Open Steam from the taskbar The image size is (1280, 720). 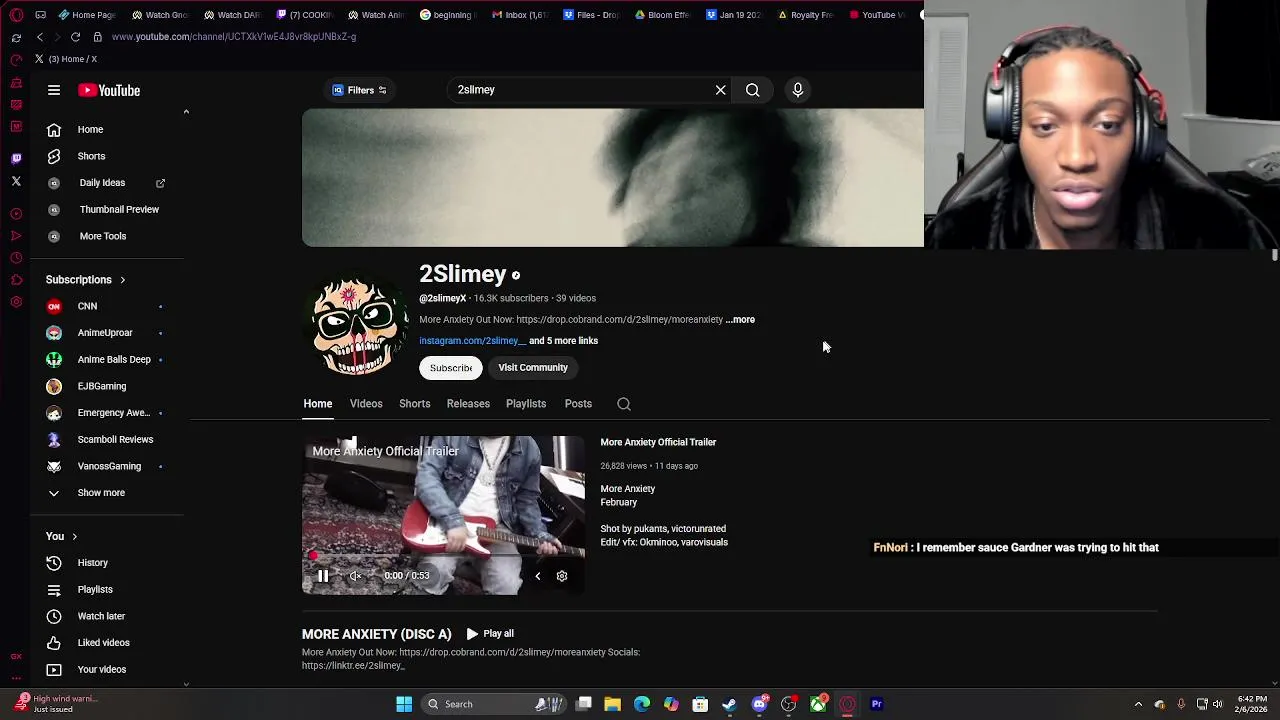[729, 704]
